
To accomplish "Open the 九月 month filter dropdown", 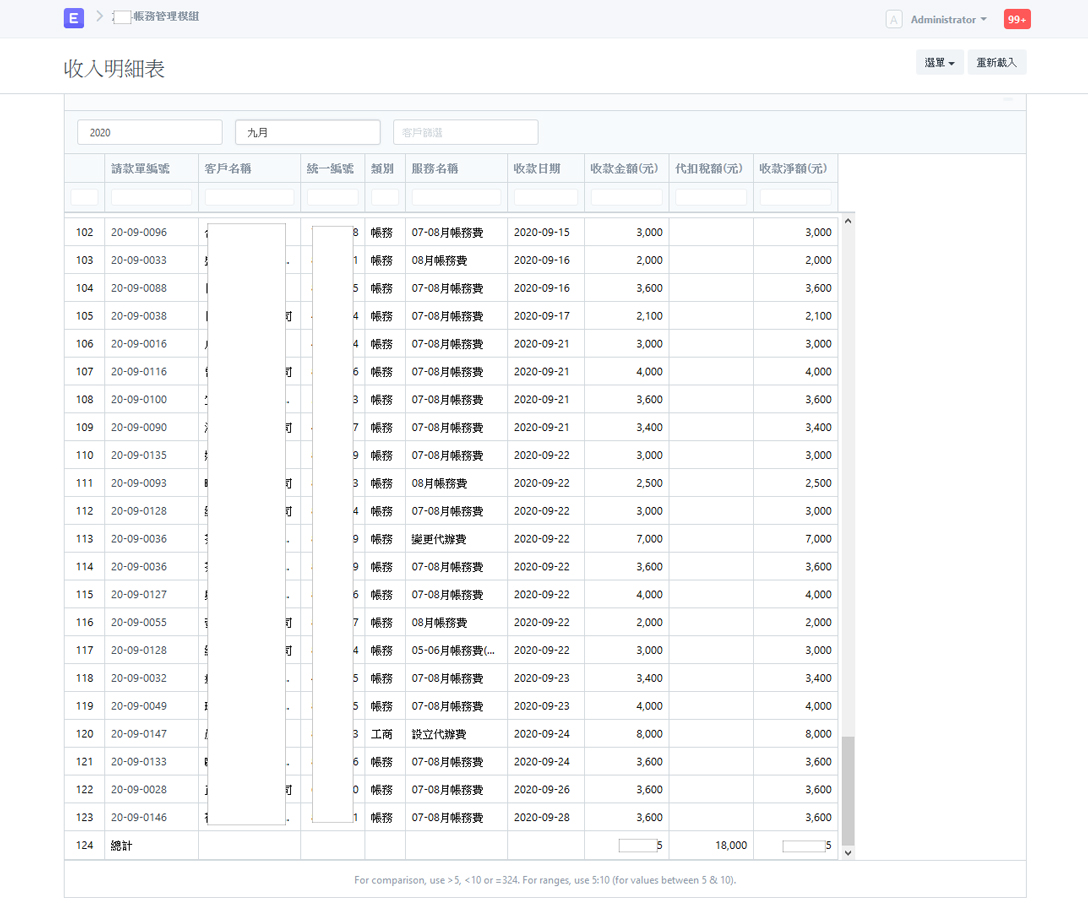I will [307, 132].
